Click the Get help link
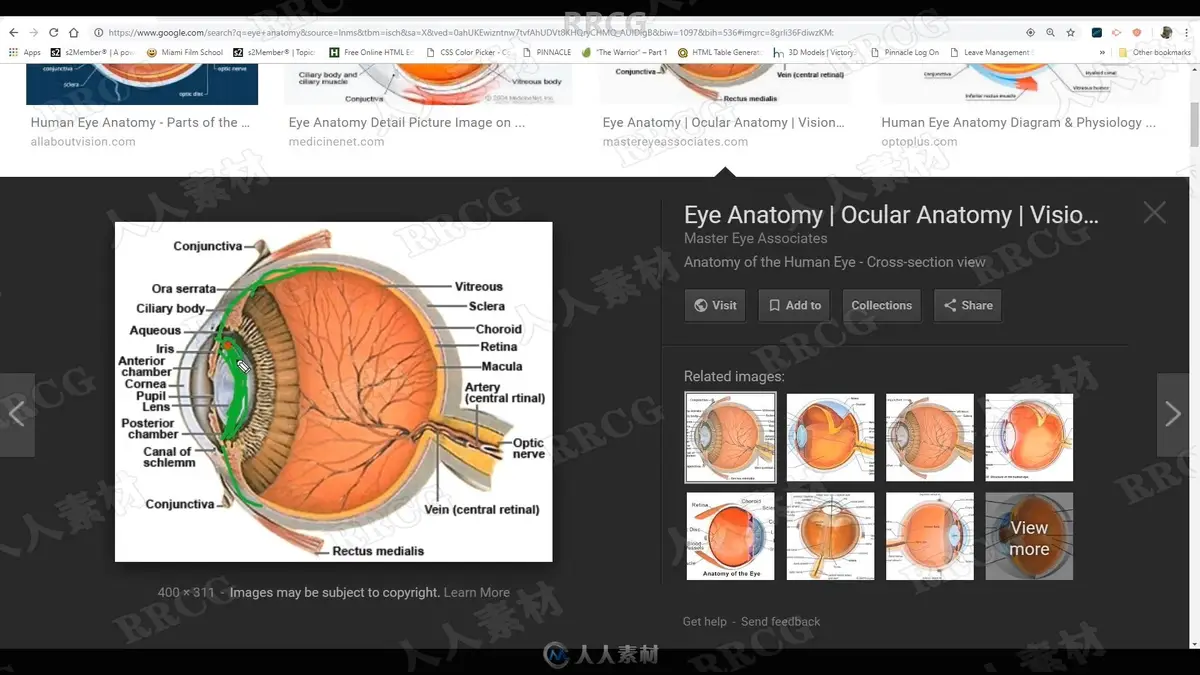The image size is (1200, 675). click(x=705, y=621)
